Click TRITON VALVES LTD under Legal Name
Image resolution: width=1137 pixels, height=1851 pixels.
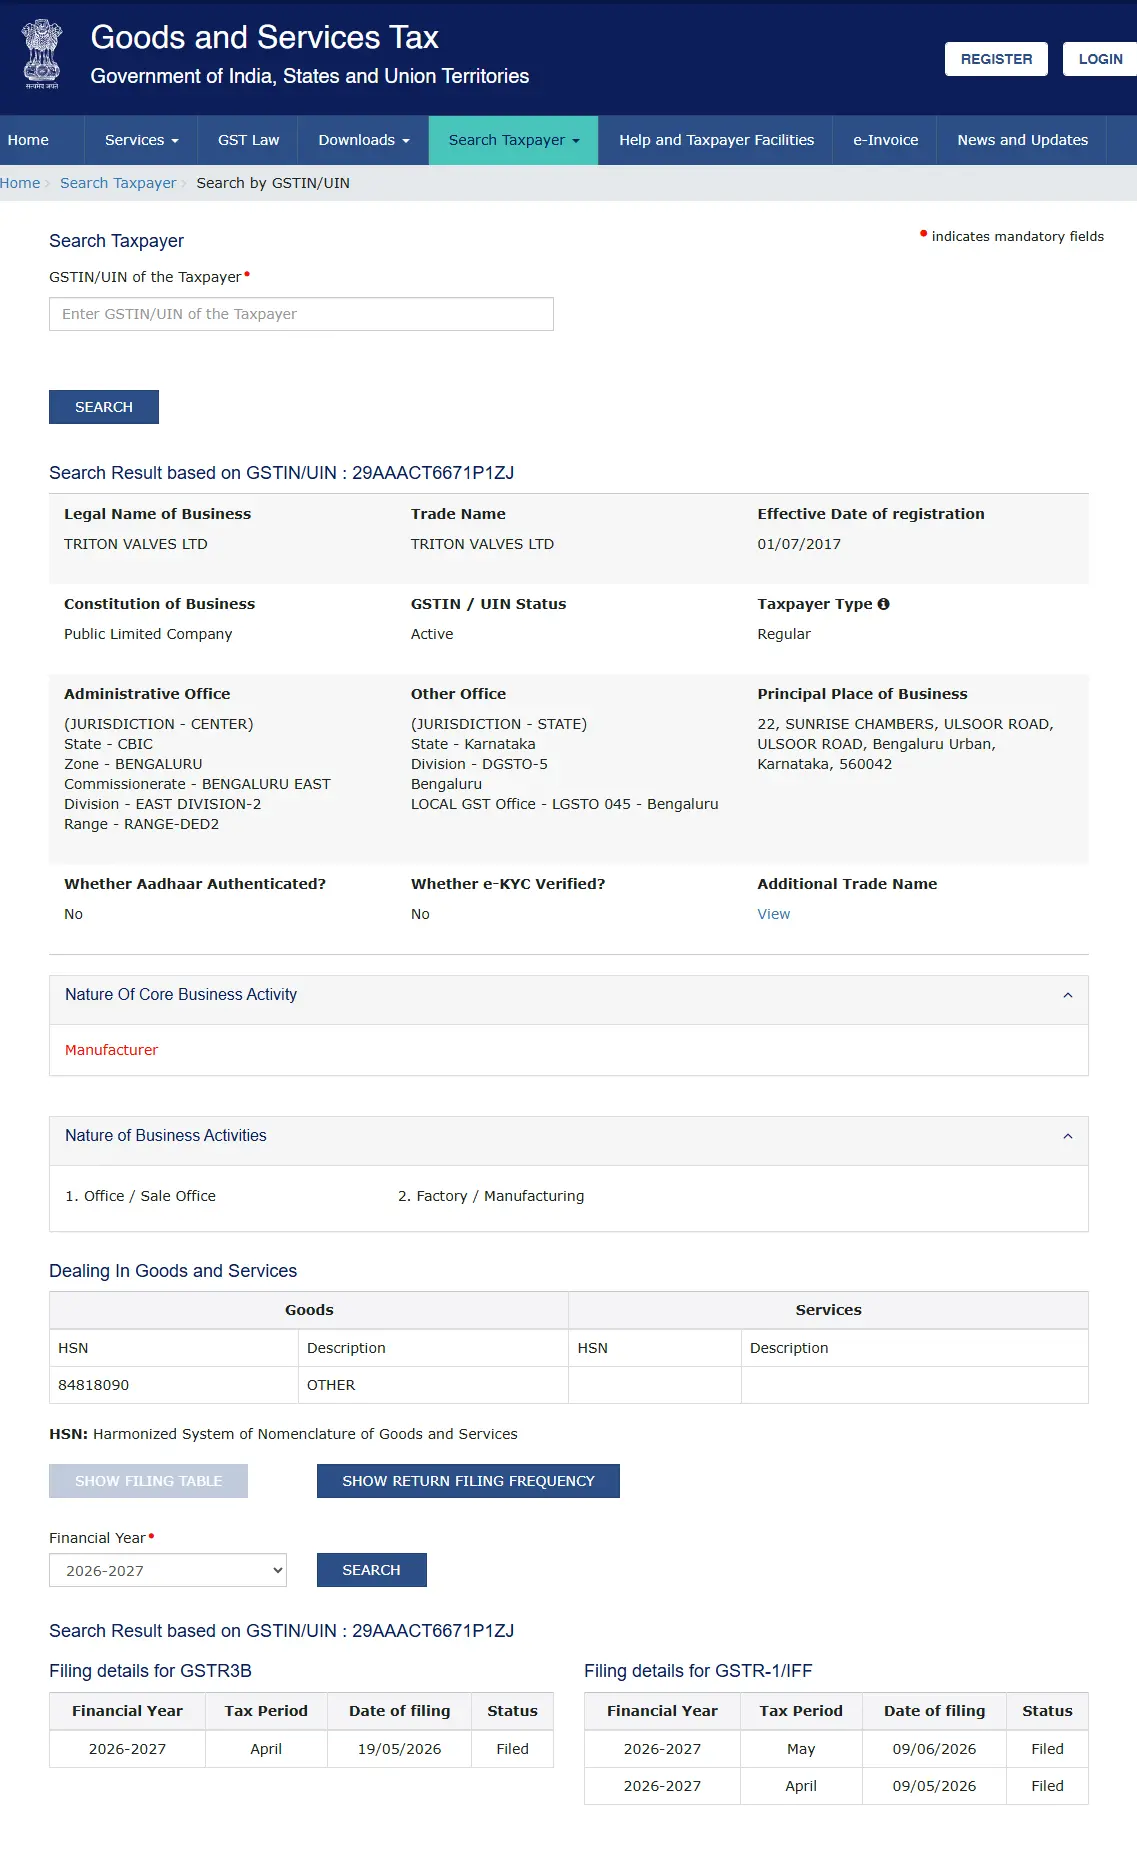(x=136, y=544)
